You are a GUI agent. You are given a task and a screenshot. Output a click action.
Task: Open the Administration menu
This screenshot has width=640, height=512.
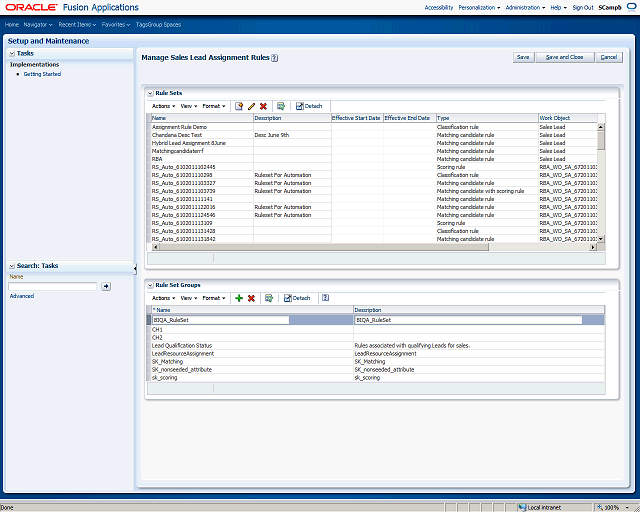525,7
